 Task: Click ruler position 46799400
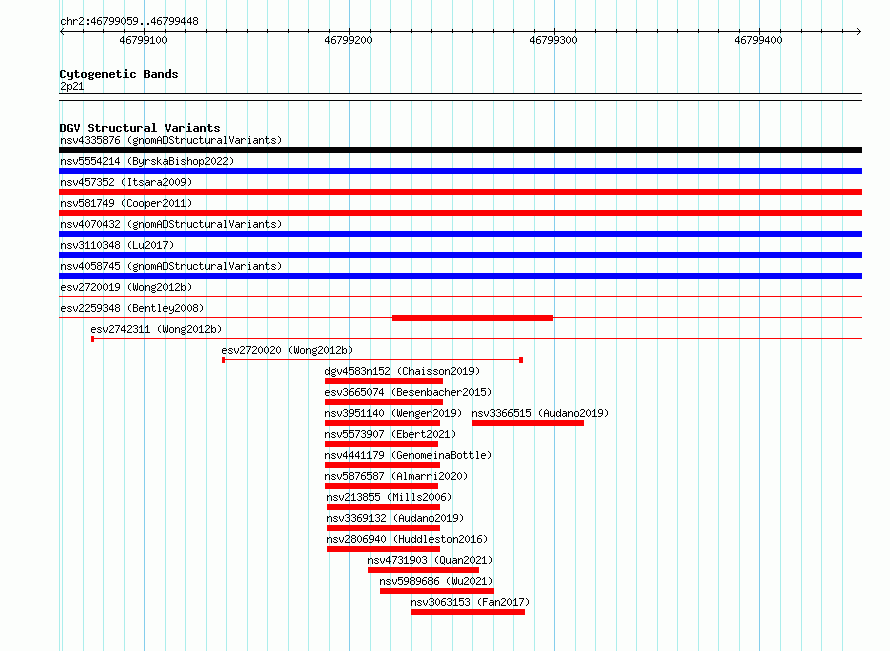[x=758, y=40]
